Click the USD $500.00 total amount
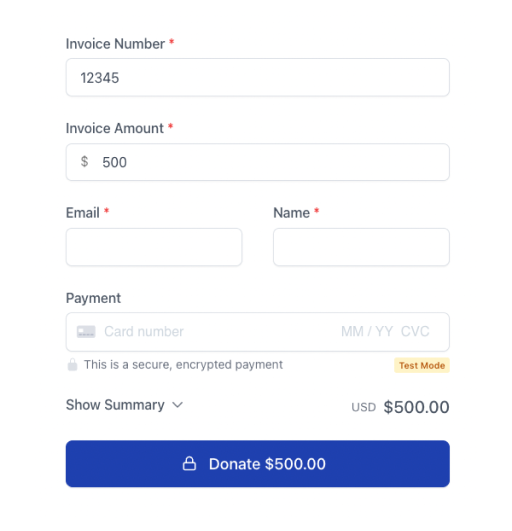This screenshot has height=531, width=512. pyautogui.click(x=400, y=407)
